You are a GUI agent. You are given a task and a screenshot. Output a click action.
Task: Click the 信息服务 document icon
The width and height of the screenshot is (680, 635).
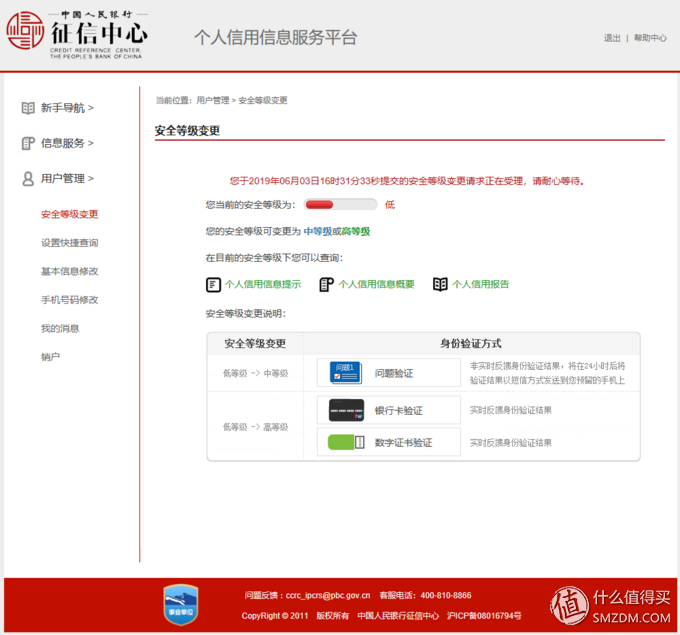click(28, 144)
